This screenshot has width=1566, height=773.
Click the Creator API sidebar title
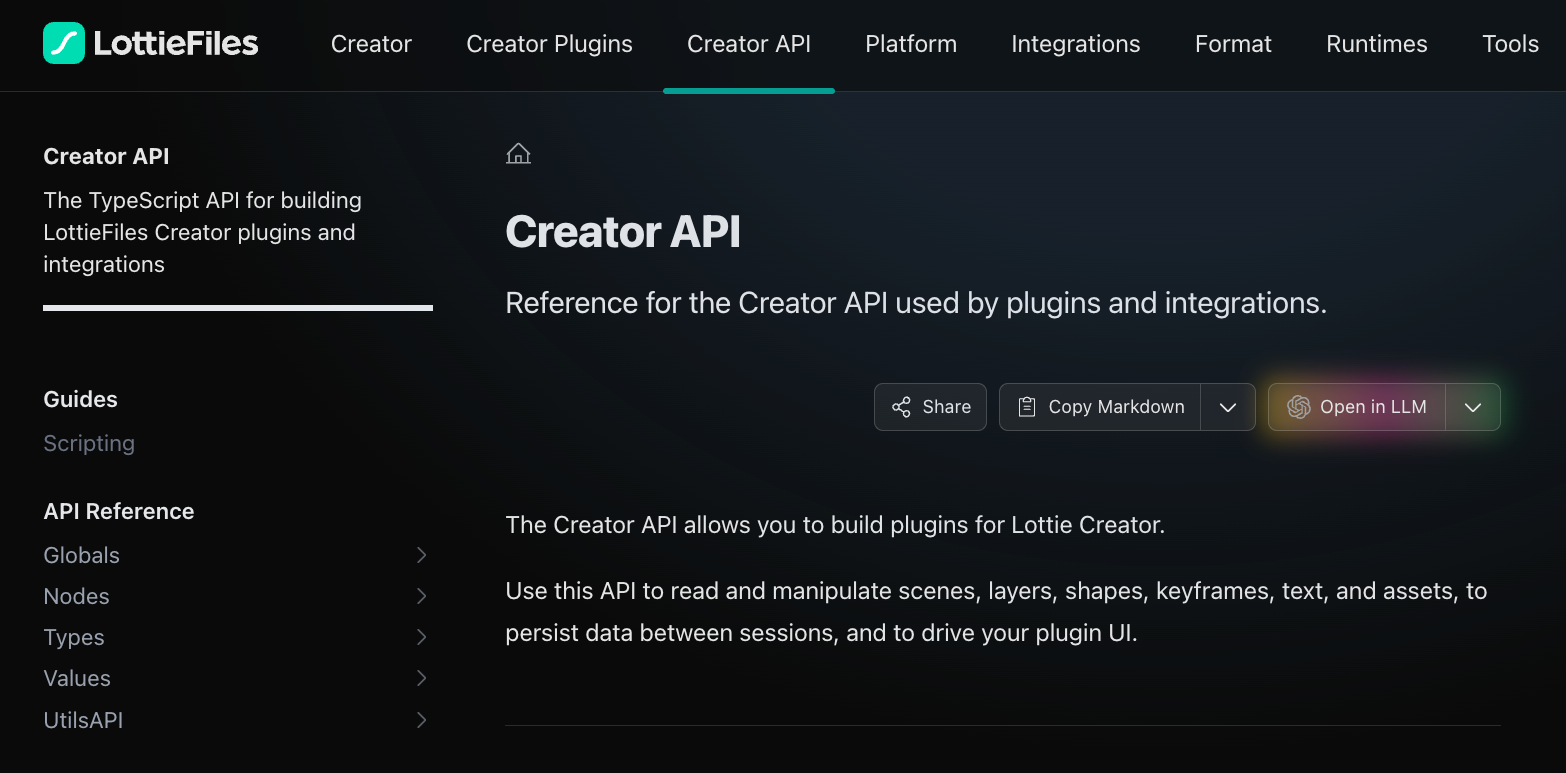[106, 156]
